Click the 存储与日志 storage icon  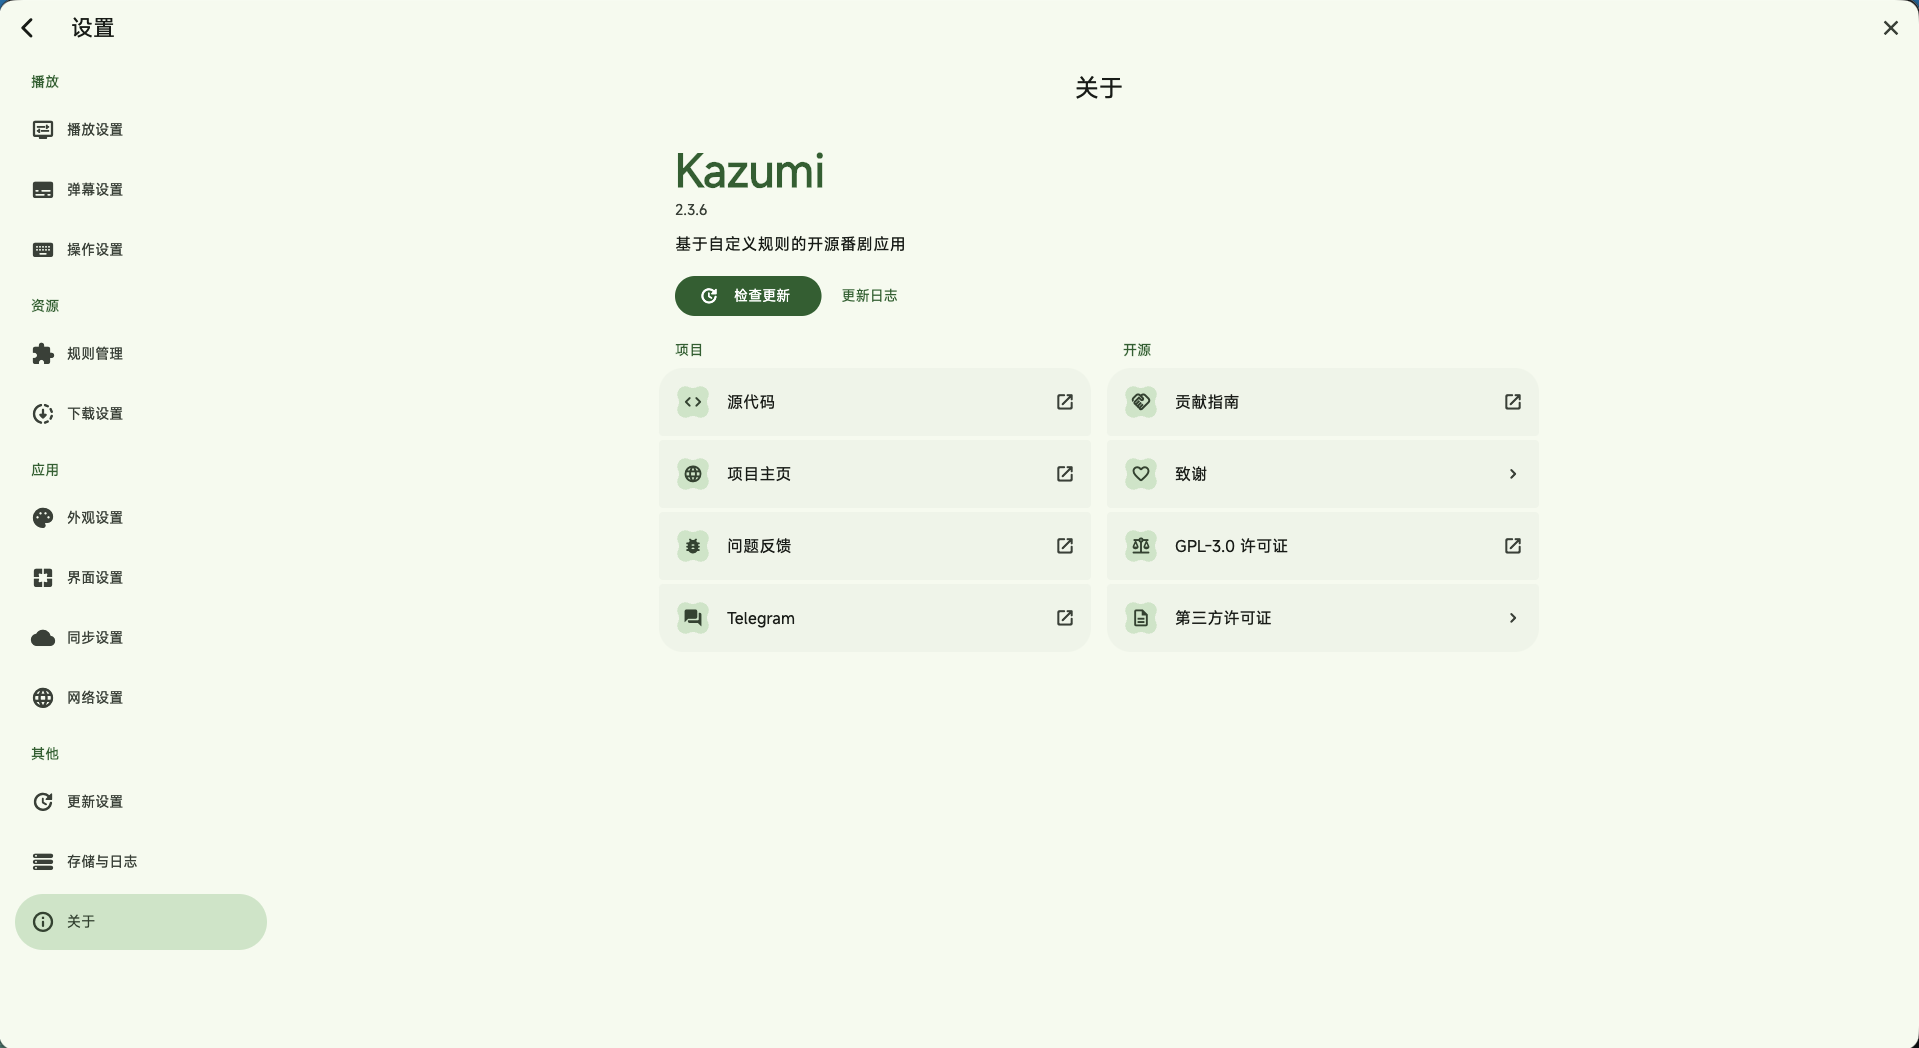[x=43, y=862]
